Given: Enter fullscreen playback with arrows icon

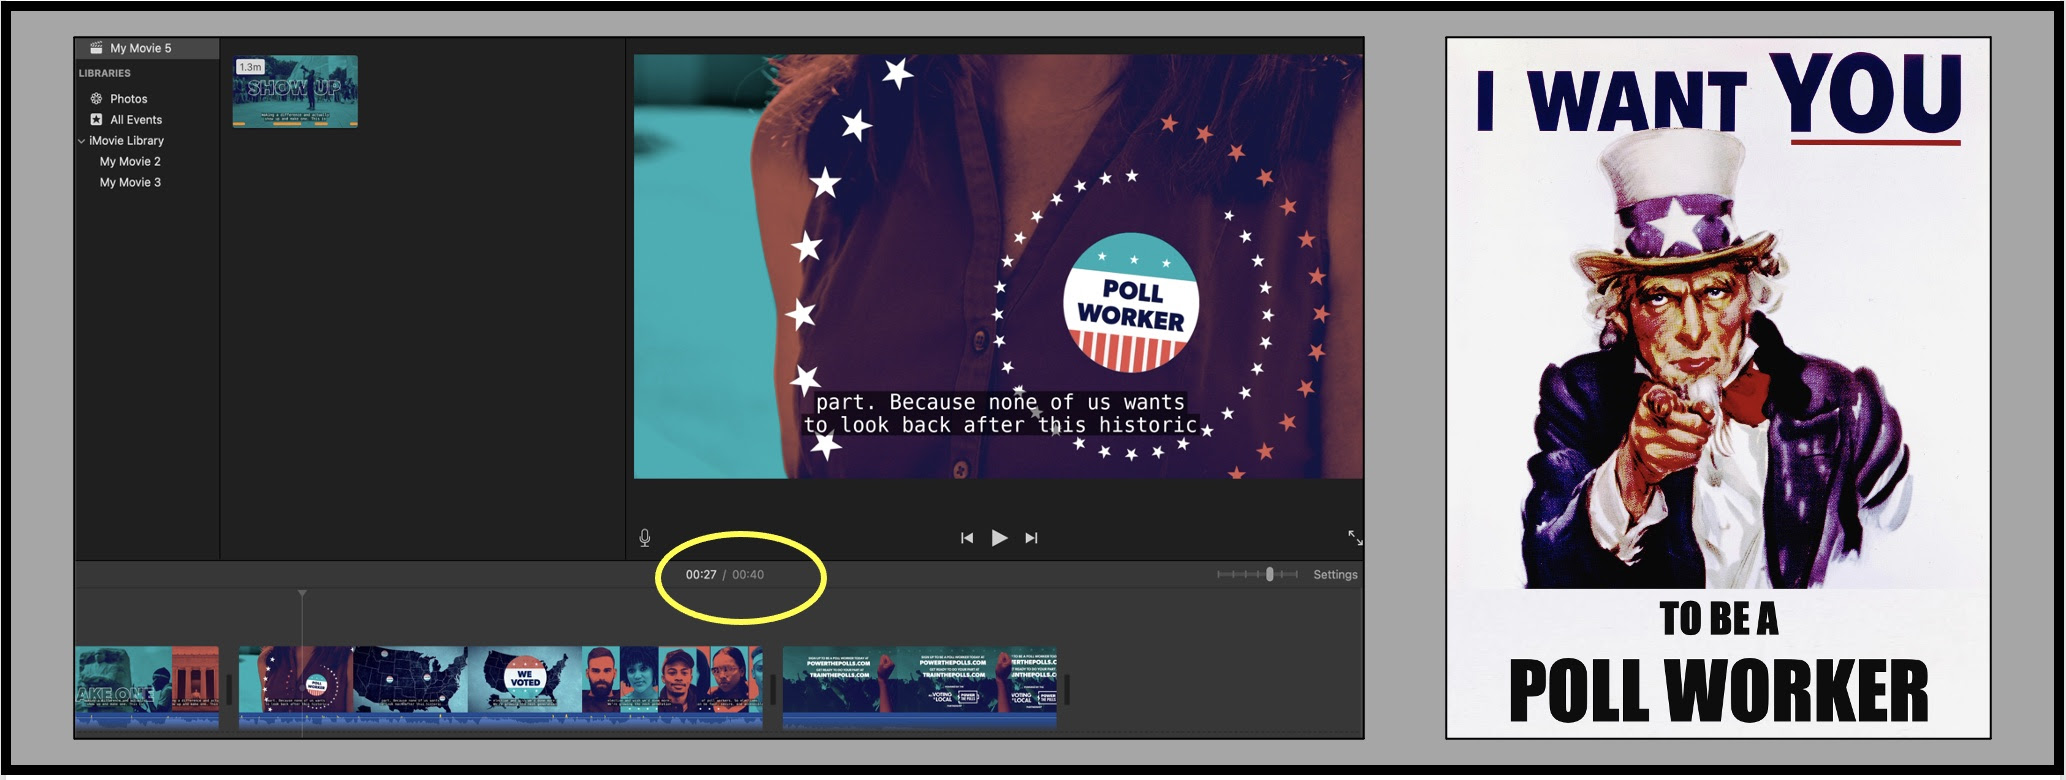Looking at the screenshot, I should click(1355, 538).
